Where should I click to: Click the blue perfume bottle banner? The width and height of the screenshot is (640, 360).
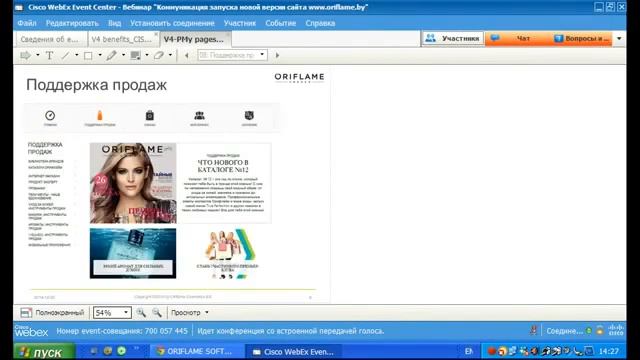[x=133, y=253]
